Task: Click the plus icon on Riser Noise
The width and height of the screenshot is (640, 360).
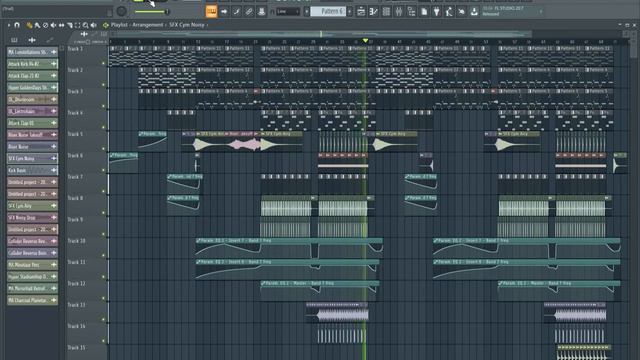Action: 53,147
